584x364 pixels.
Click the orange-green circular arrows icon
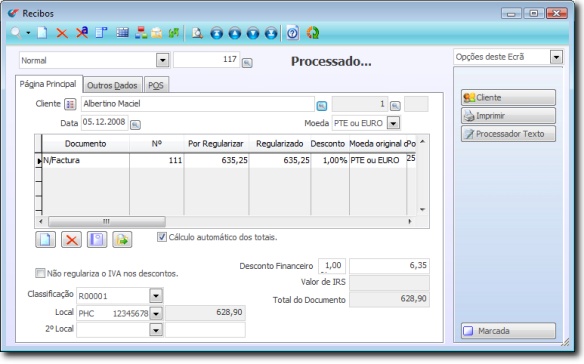point(313,33)
